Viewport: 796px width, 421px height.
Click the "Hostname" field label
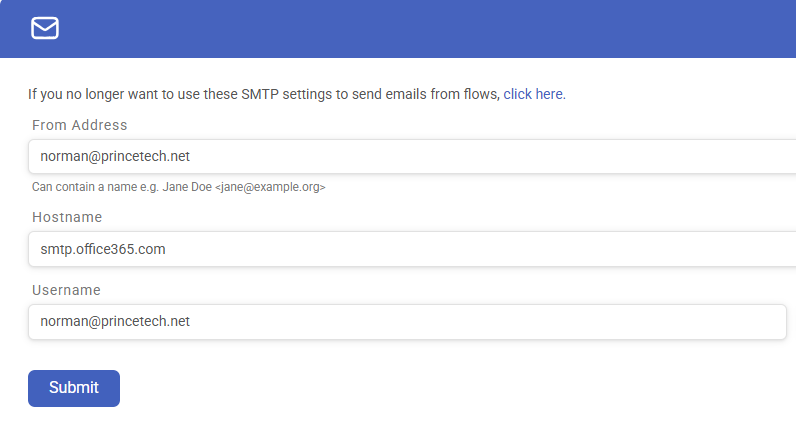coord(67,217)
